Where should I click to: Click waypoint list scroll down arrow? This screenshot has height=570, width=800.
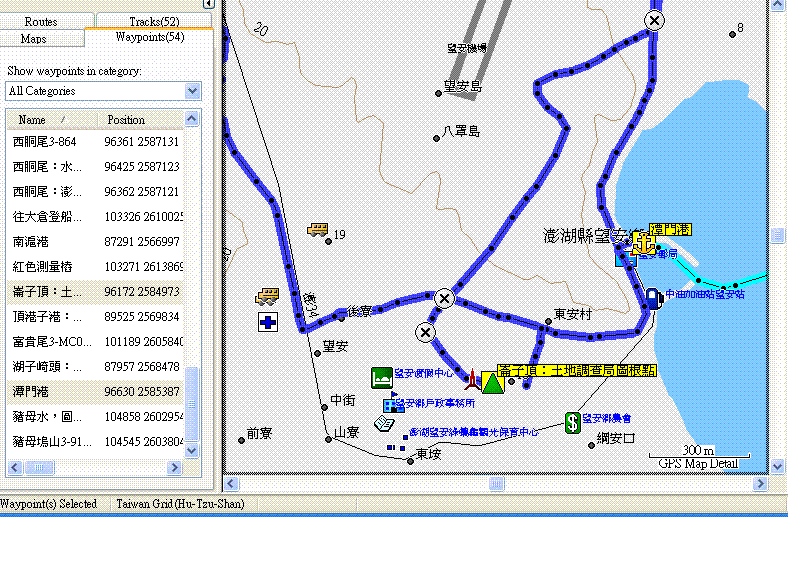click(191, 451)
